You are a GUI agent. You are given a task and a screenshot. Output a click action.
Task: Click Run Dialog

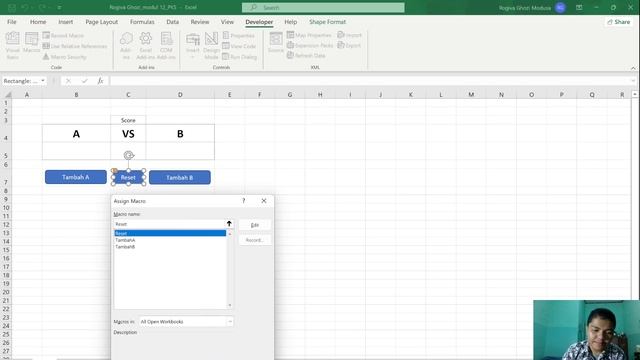[240, 57]
